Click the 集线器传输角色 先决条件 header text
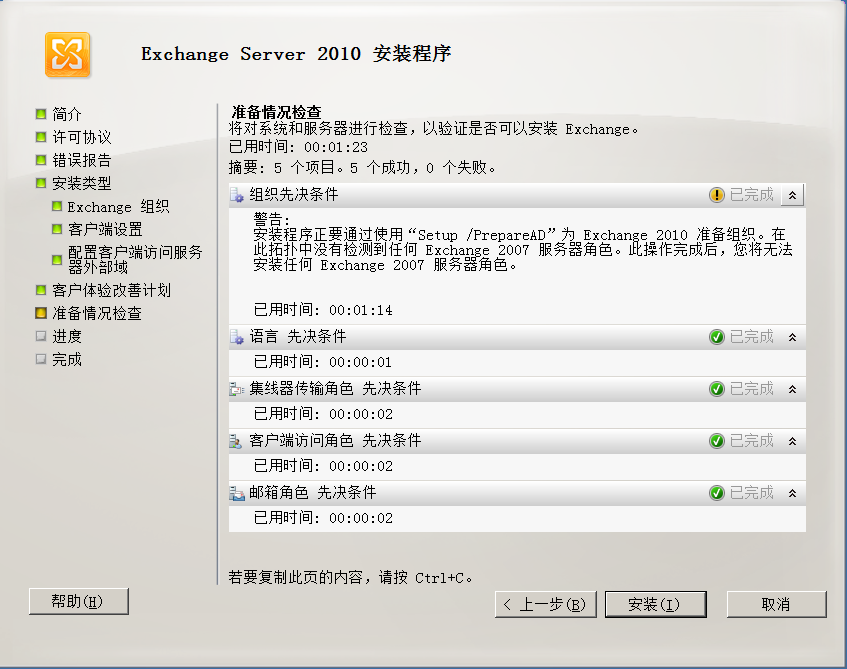 [335, 389]
